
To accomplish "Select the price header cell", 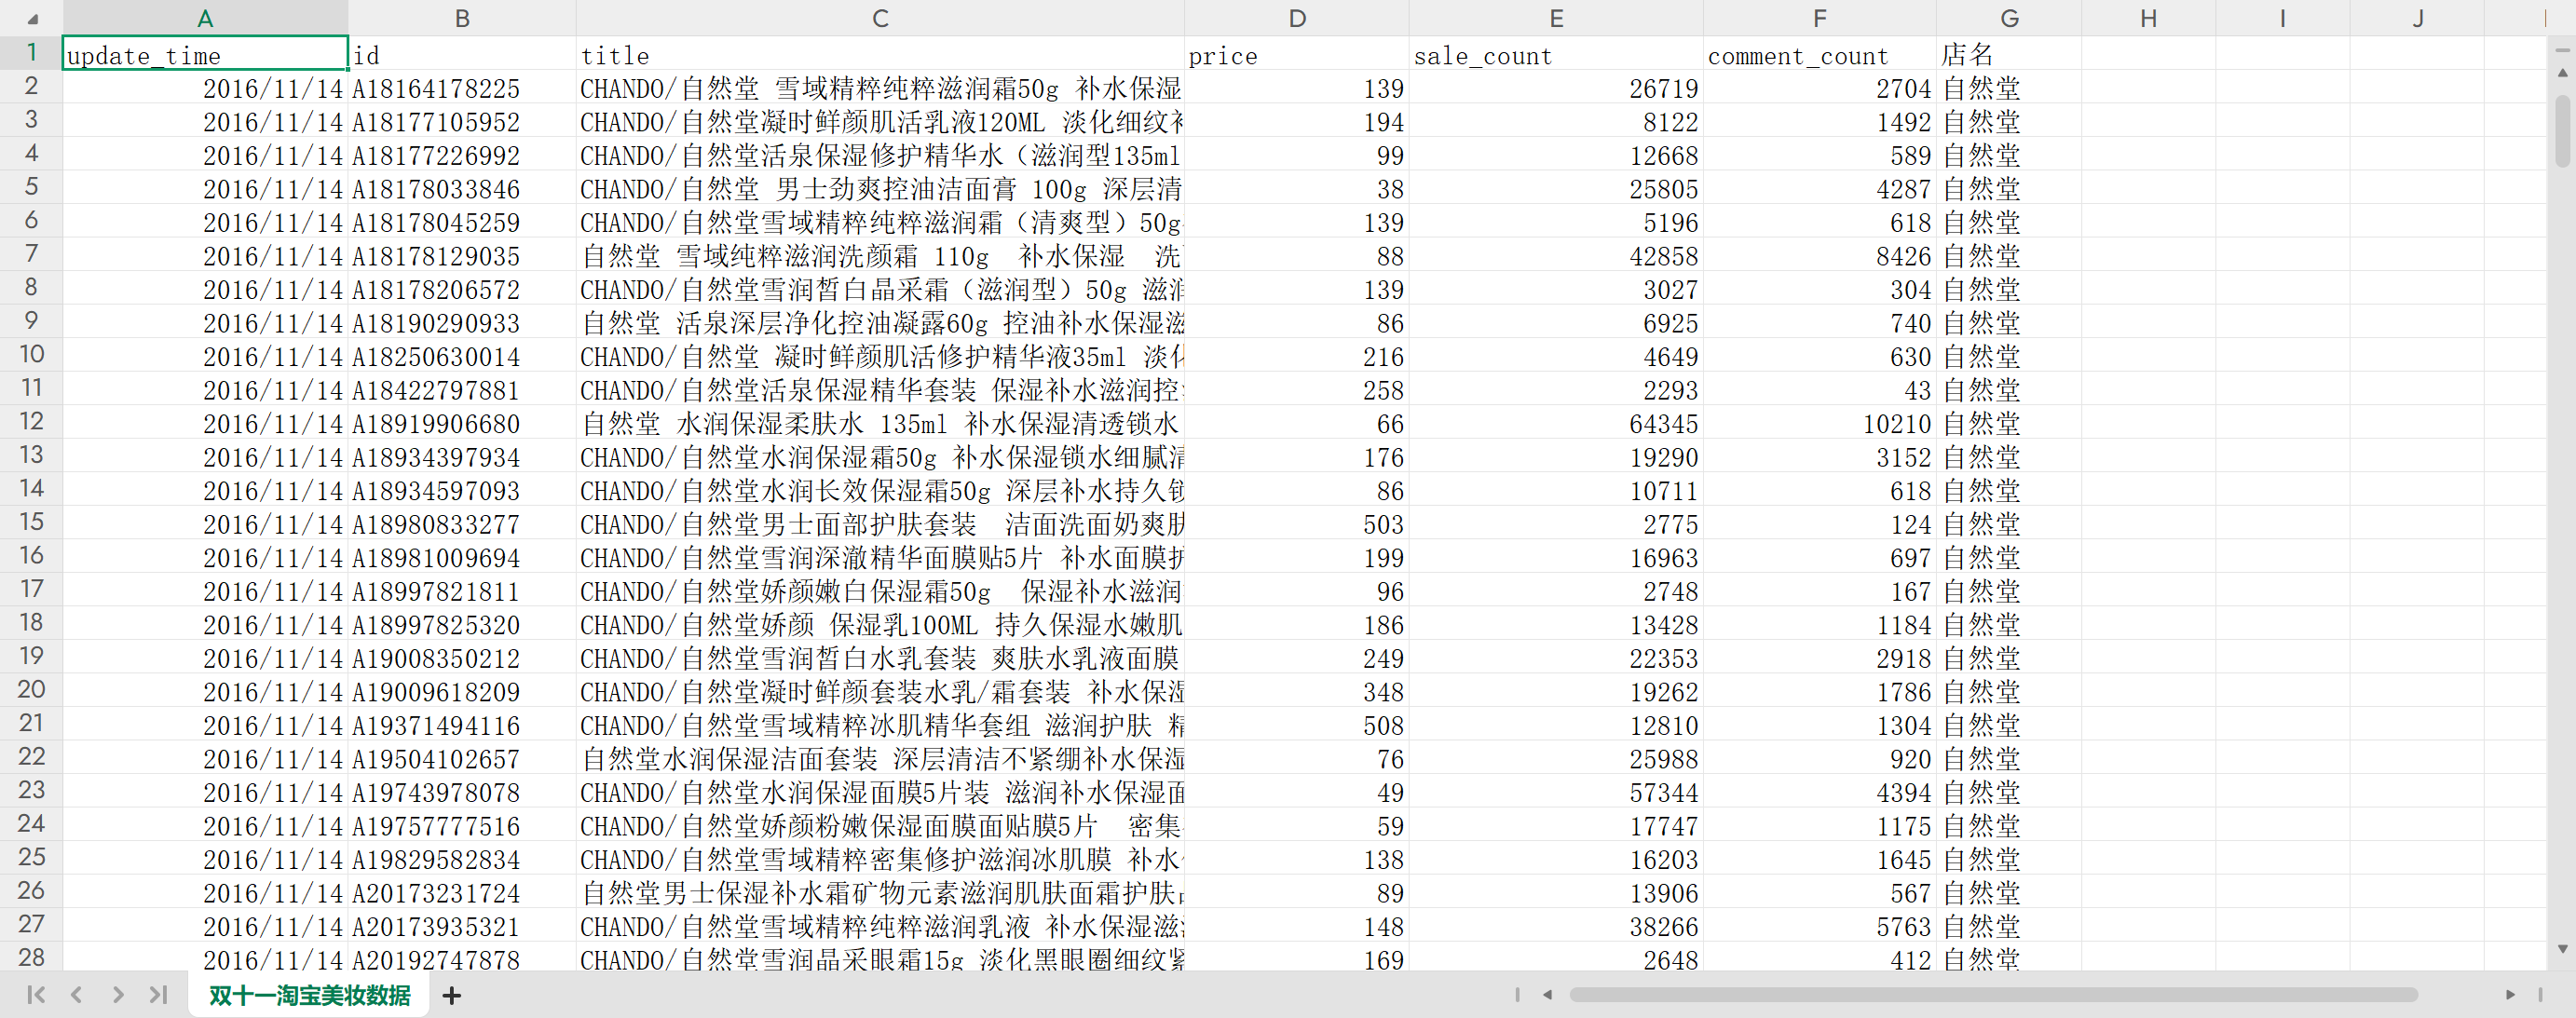I will point(1297,54).
